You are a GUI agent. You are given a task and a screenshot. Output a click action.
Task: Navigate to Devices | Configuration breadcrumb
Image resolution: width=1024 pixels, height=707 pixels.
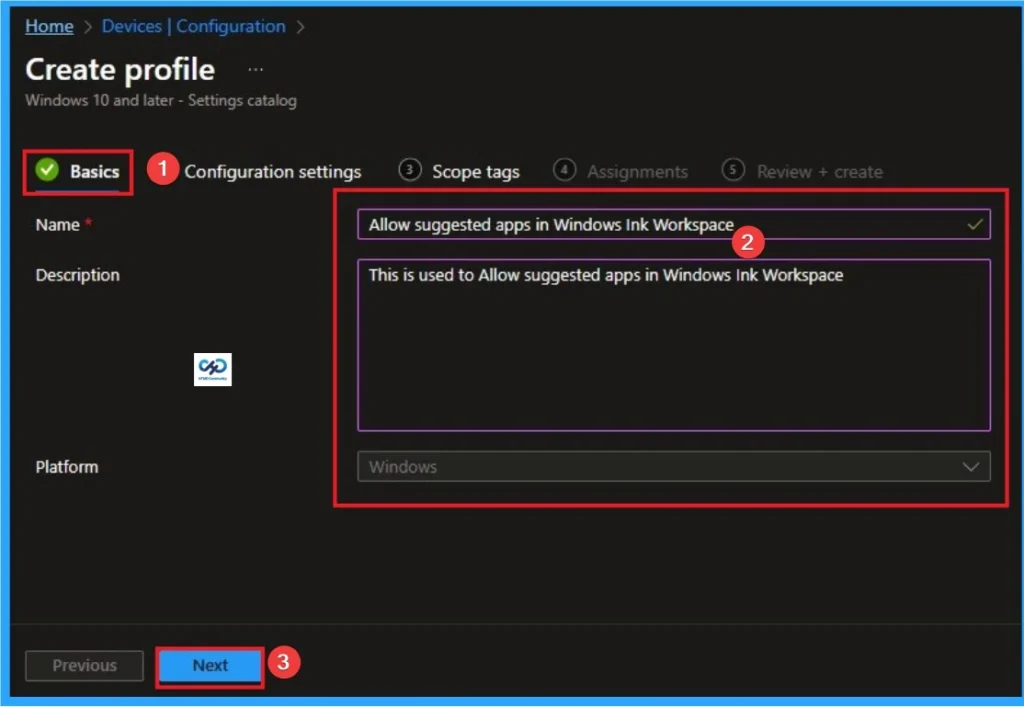tap(193, 26)
